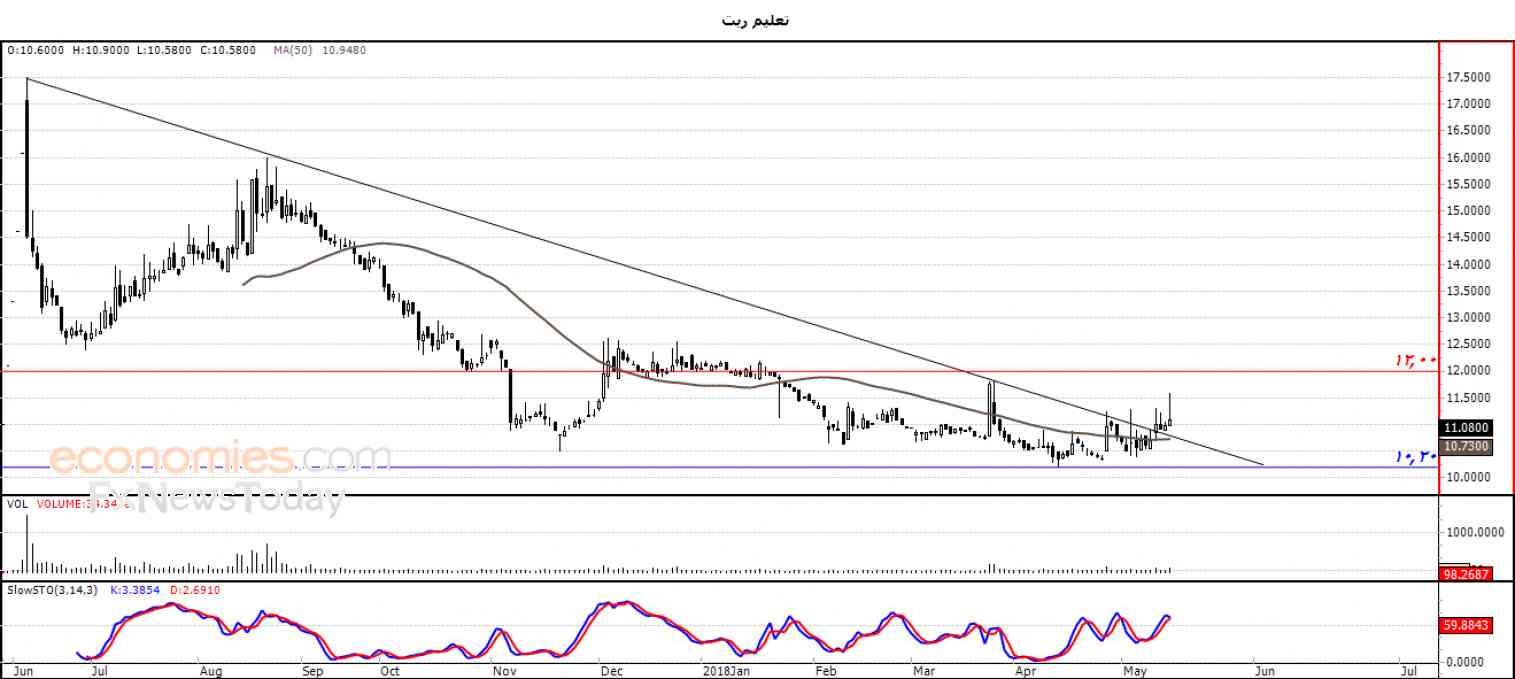
Task: Click the 12.0000 price axis label
Action: tap(1471, 371)
